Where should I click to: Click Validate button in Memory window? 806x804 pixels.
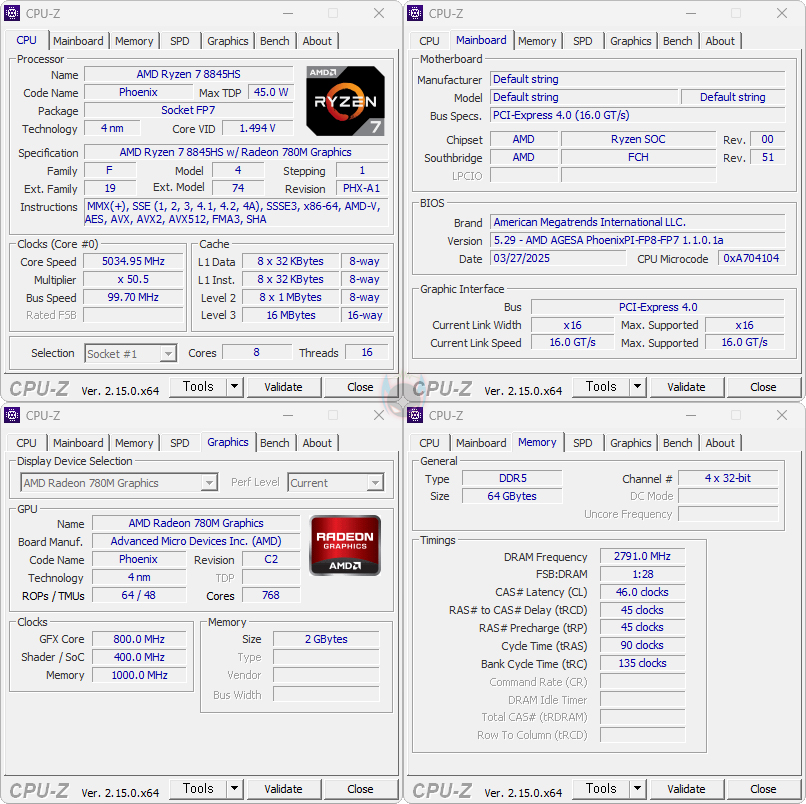686,789
